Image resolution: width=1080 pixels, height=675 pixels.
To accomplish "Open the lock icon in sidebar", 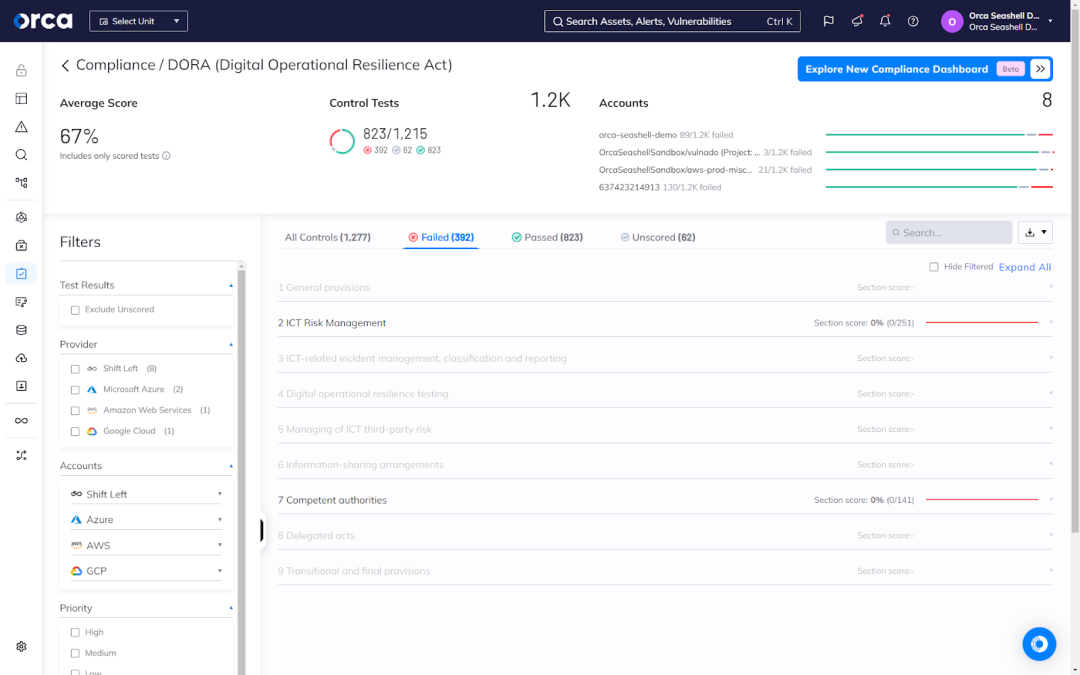I will (21, 70).
